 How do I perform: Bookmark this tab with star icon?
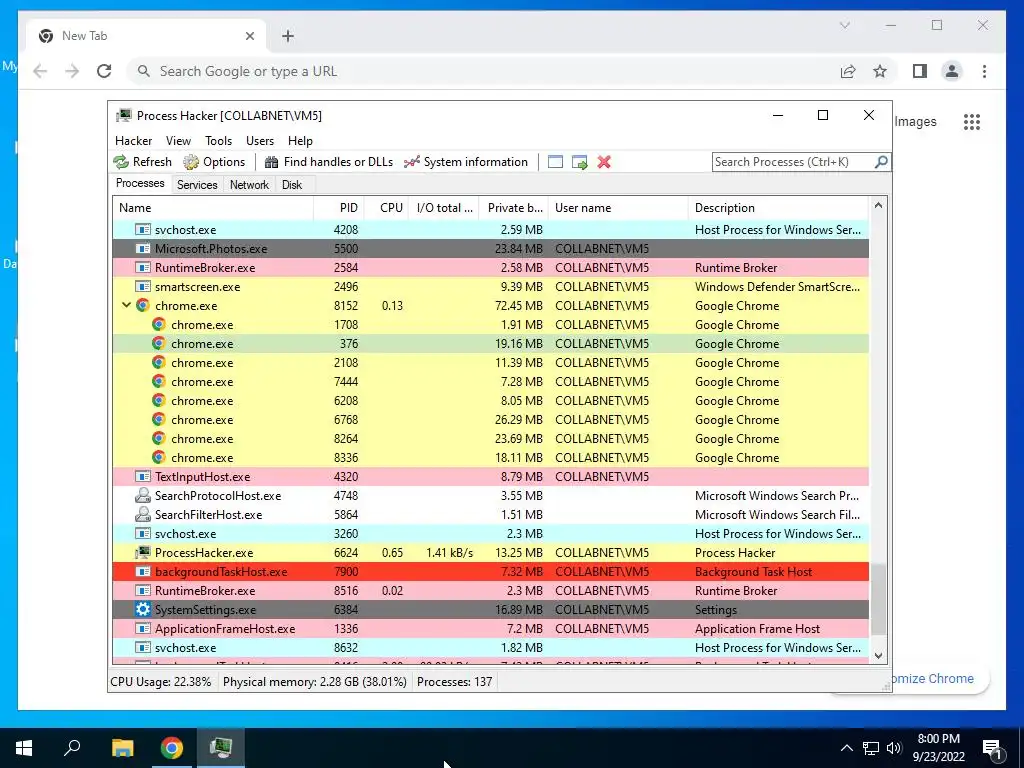click(880, 71)
